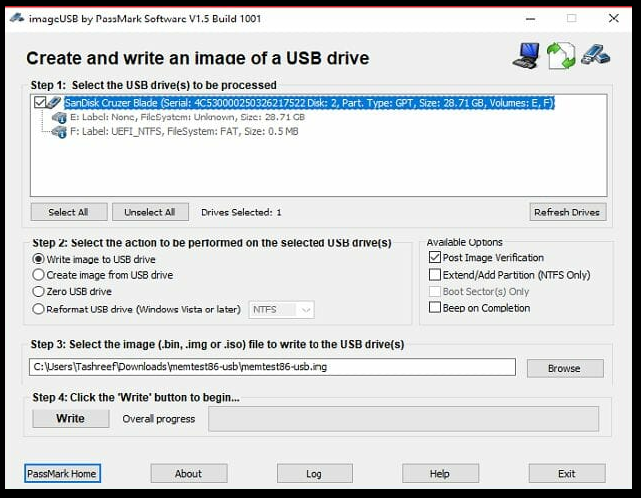
Task: Click the image file path input field
Action: click(272, 367)
